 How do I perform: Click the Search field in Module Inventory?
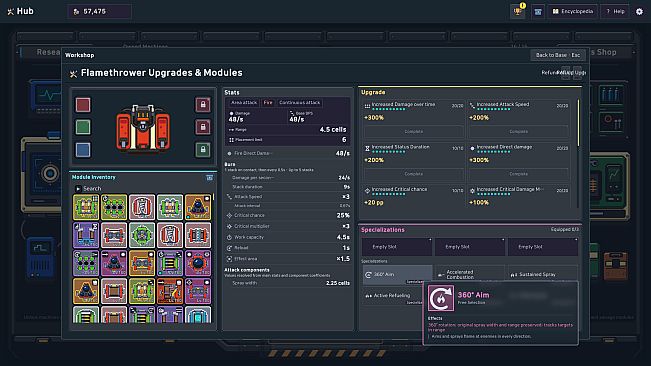[x=143, y=189]
